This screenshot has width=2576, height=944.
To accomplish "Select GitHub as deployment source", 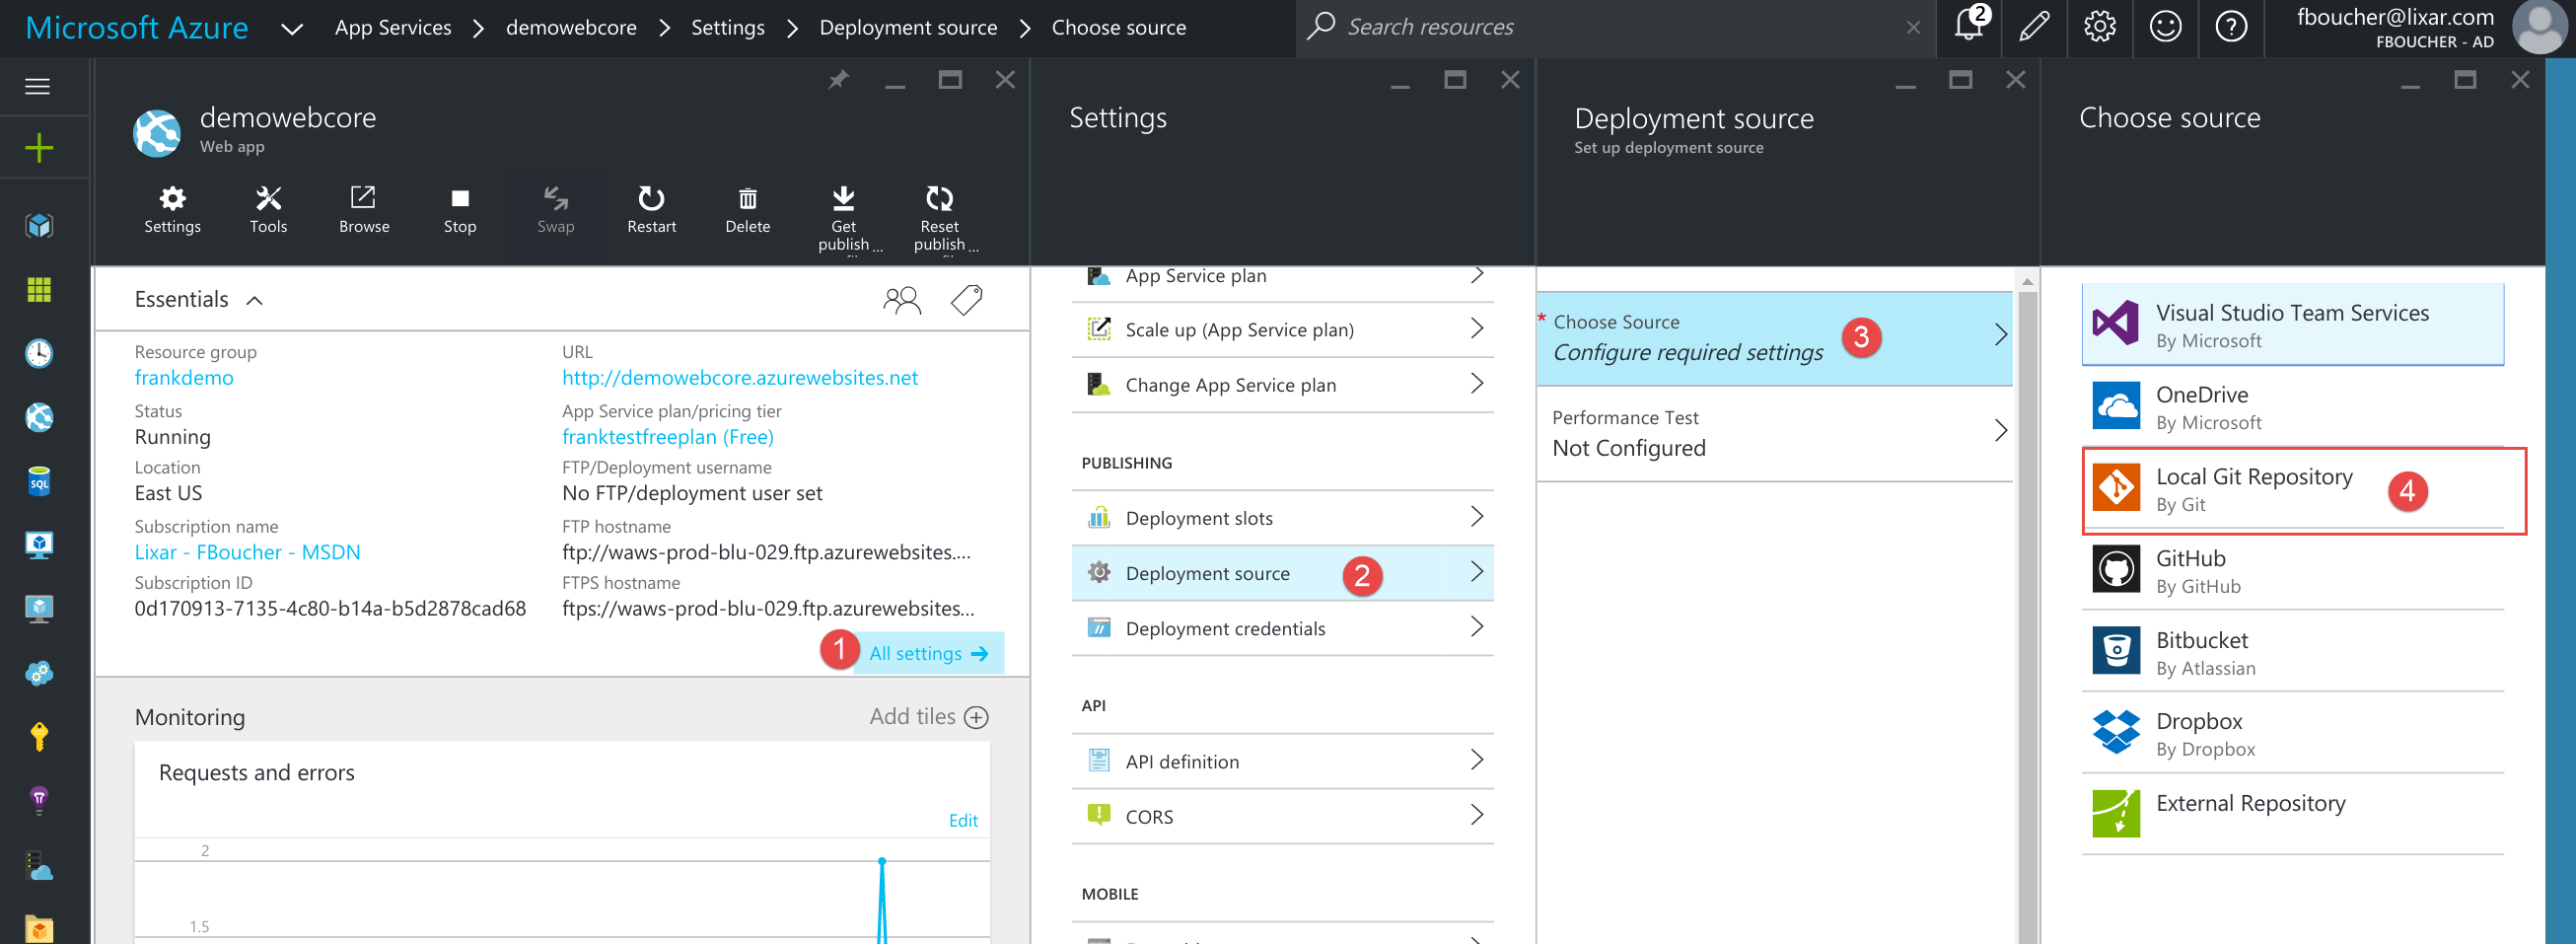I will [x=2292, y=571].
